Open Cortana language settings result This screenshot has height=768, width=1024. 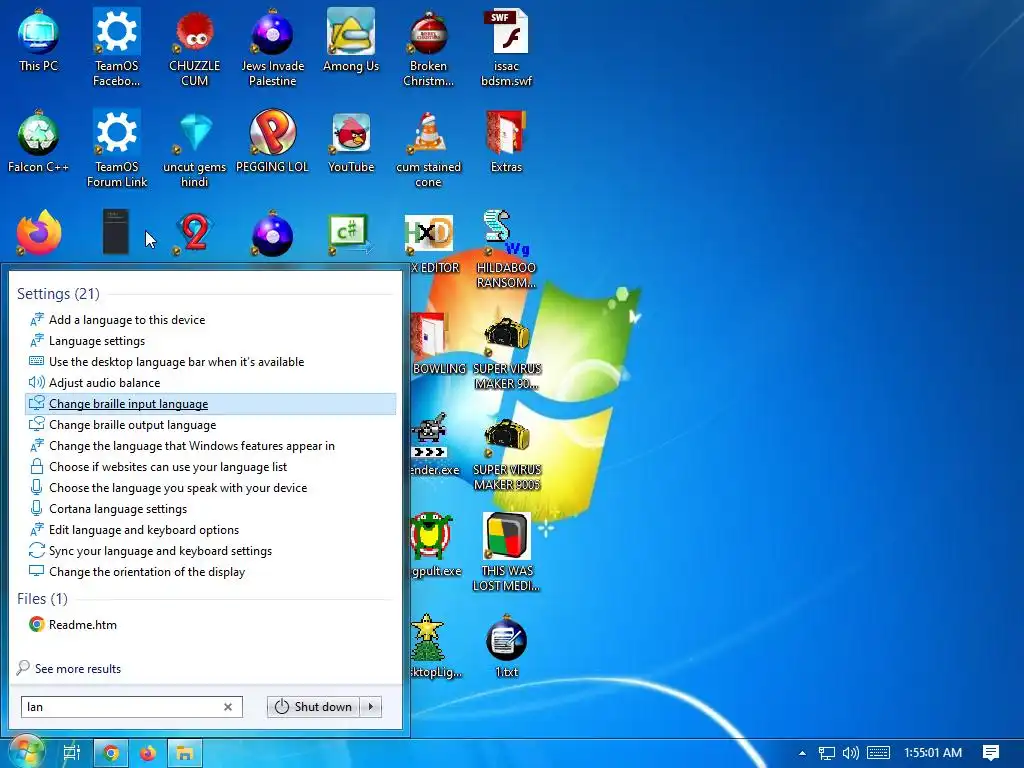click(x=210, y=508)
